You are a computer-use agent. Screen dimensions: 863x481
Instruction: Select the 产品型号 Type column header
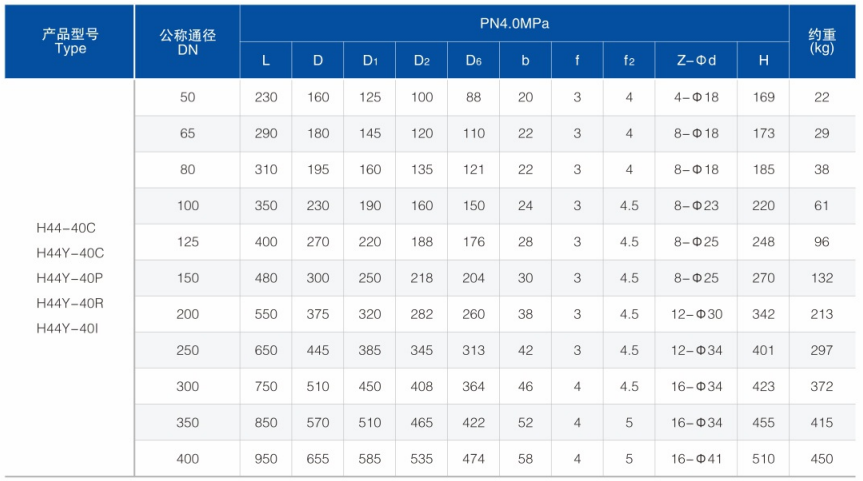69,42
